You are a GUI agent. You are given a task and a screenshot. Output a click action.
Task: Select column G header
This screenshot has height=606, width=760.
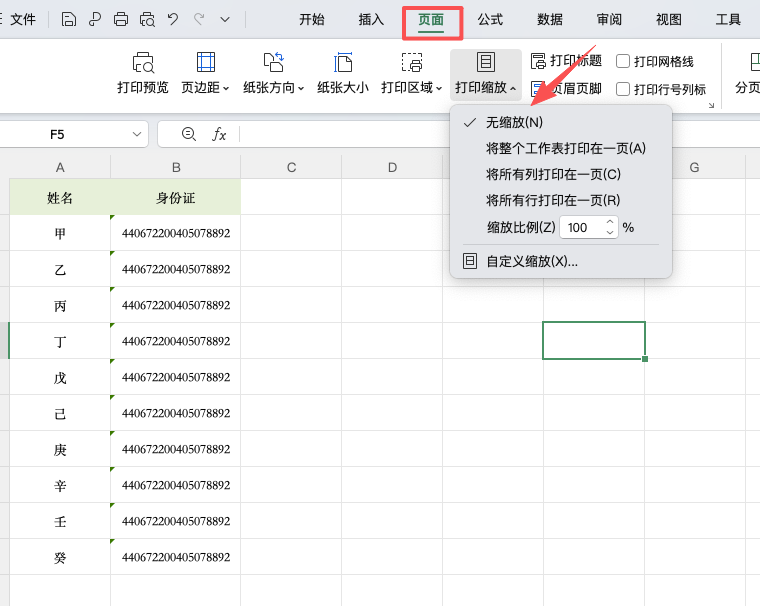click(695, 167)
